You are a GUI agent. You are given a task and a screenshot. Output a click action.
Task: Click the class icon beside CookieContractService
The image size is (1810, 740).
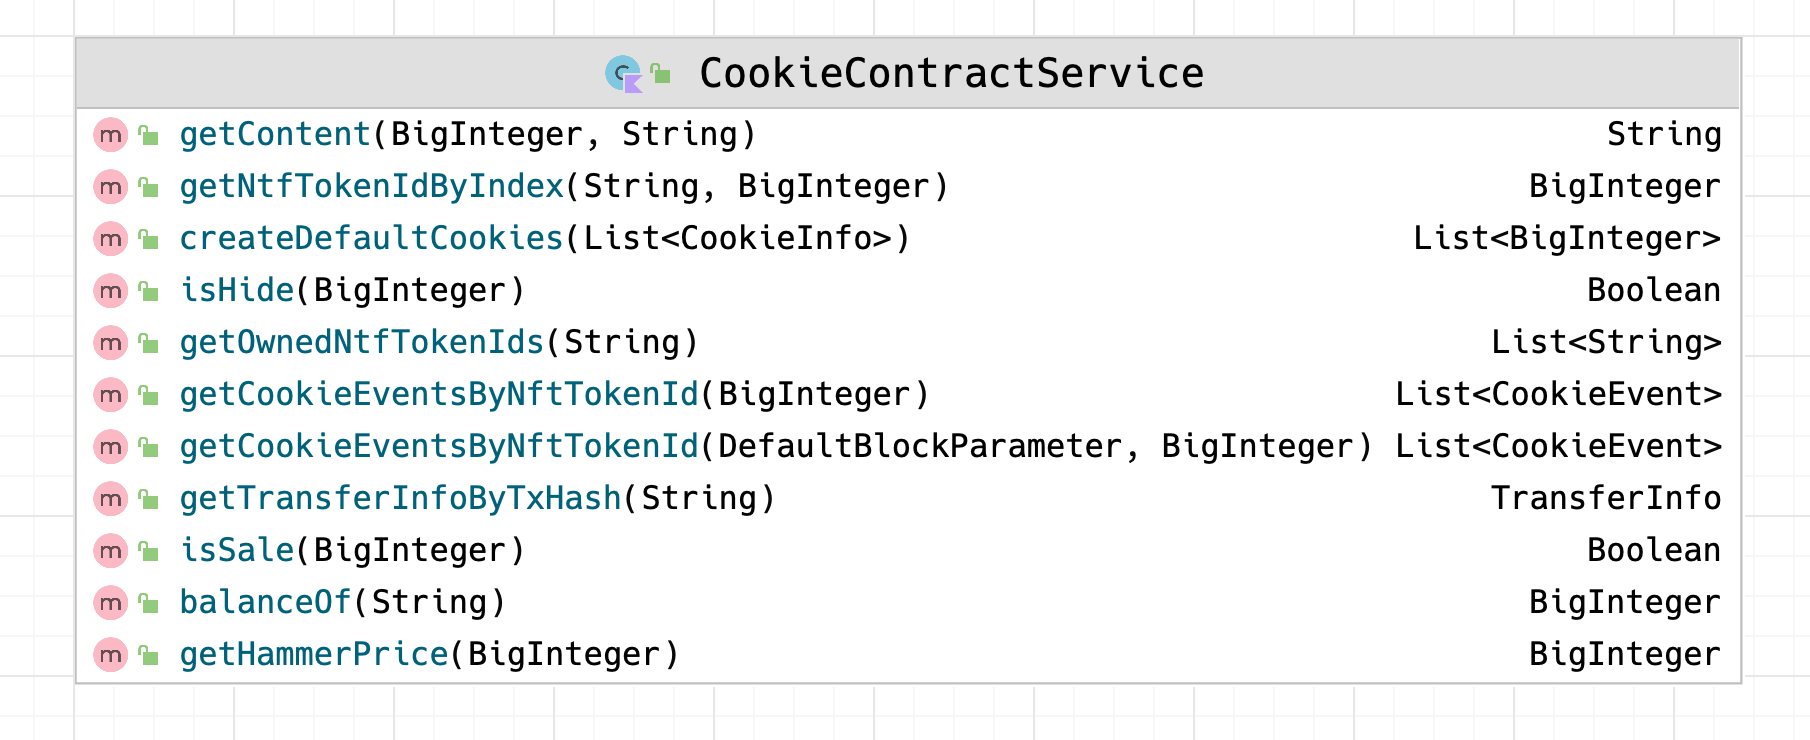(x=623, y=74)
